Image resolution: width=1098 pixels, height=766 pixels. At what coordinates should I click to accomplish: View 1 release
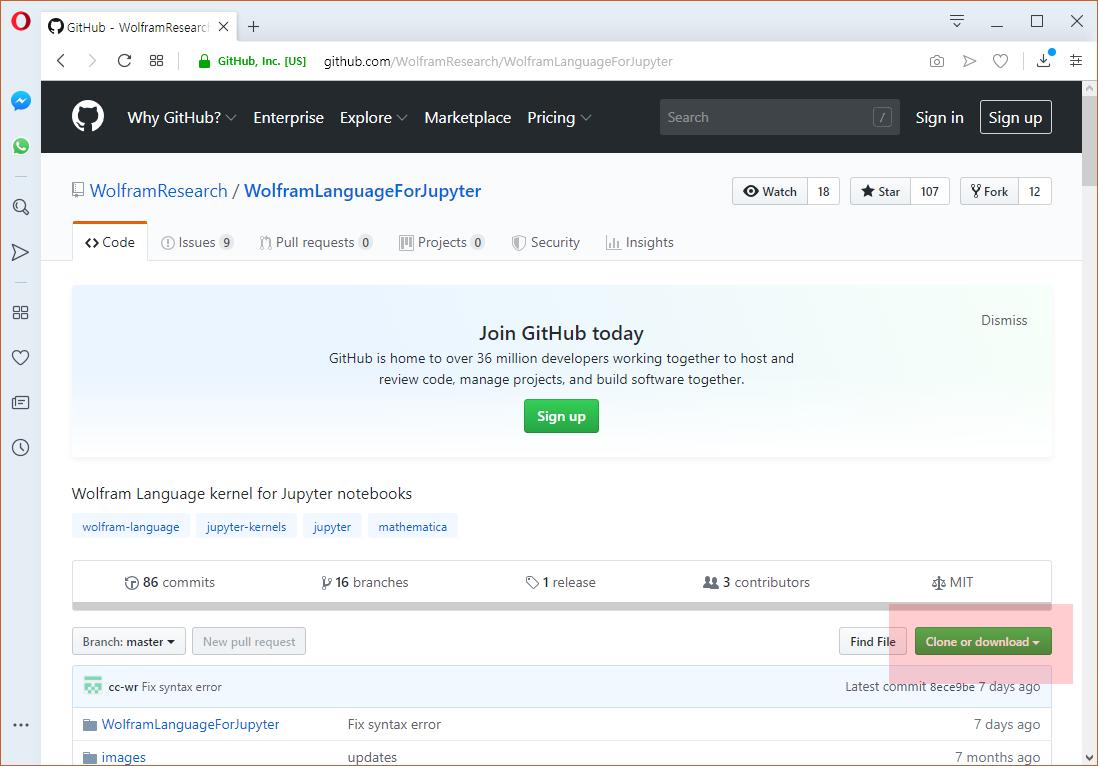pyautogui.click(x=561, y=583)
